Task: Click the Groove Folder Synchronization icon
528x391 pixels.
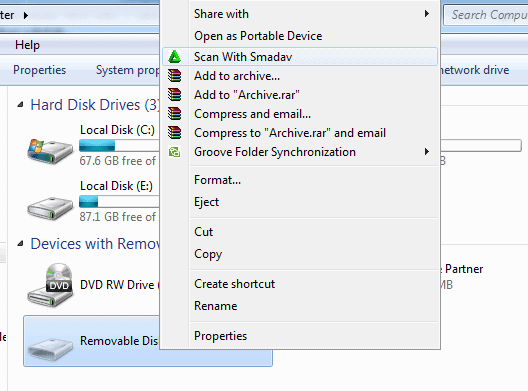Action: [174, 152]
